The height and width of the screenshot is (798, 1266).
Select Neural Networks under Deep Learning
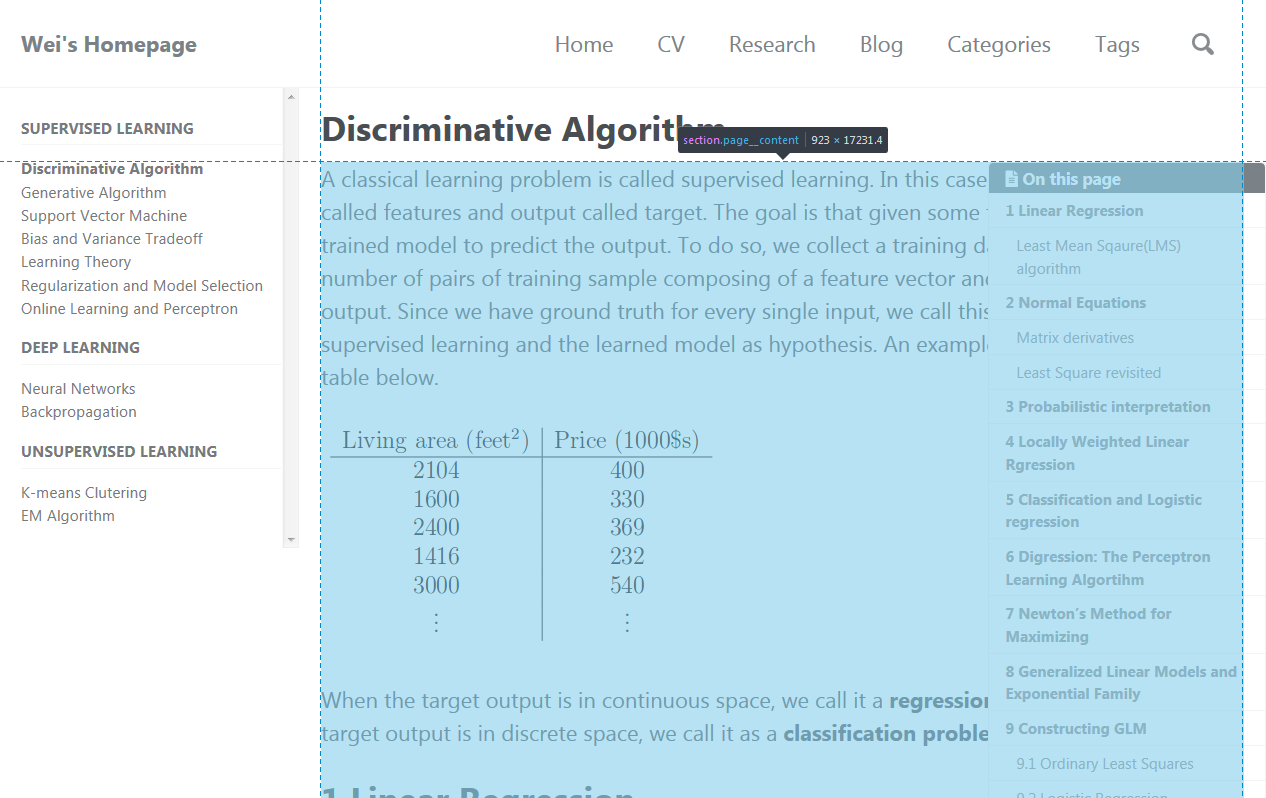tap(78, 388)
